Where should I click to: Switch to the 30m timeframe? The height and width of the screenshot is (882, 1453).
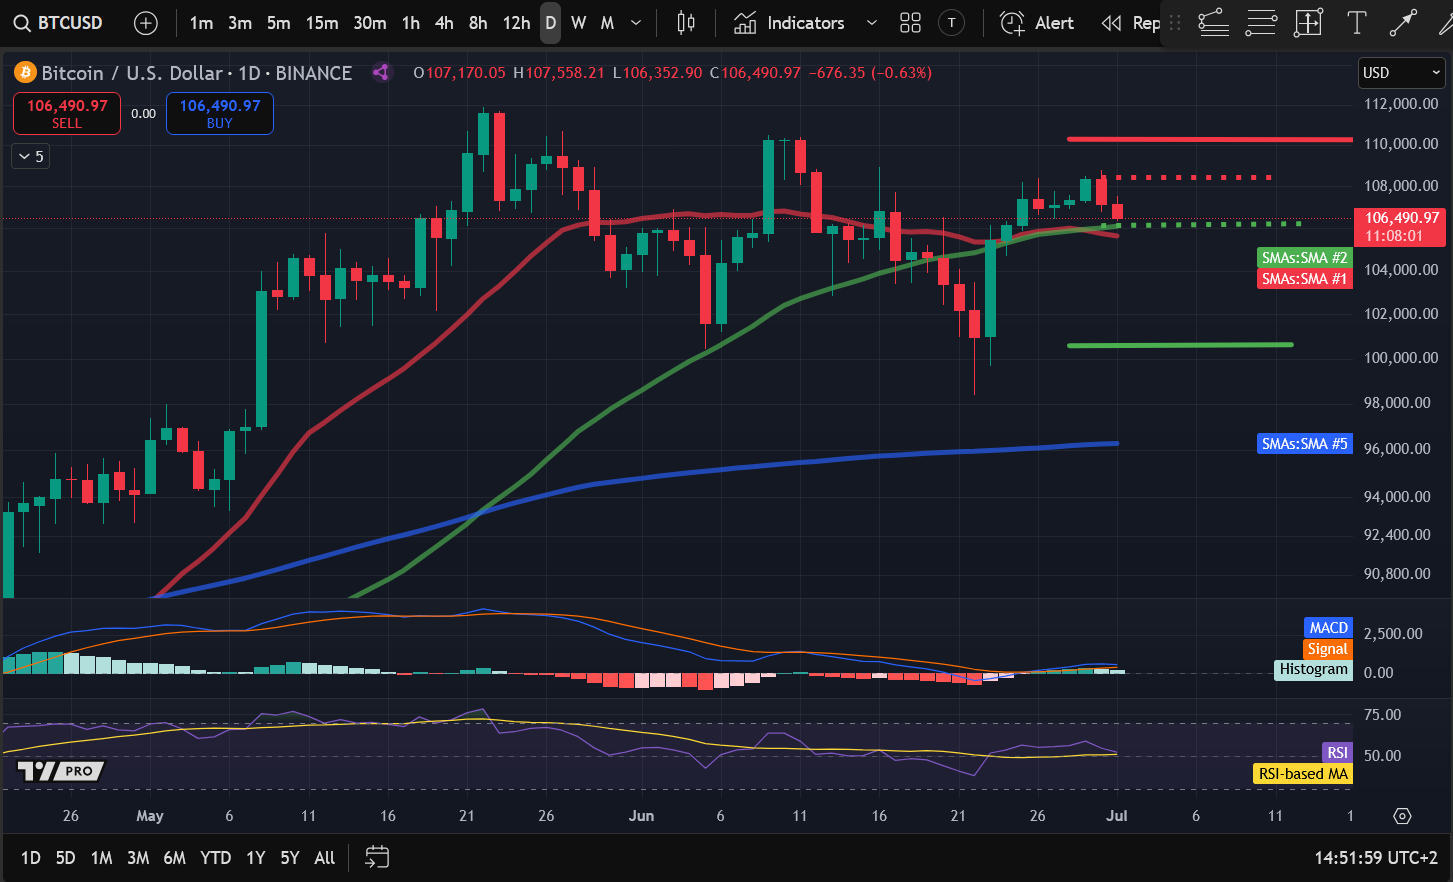coord(370,23)
